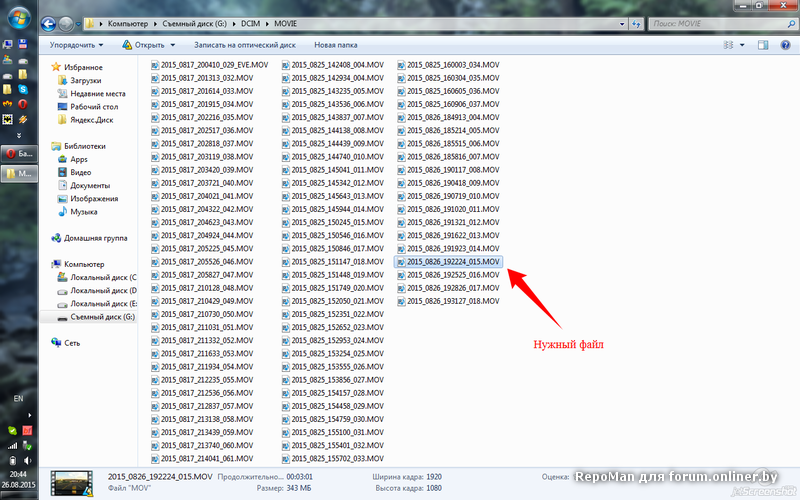Click the clock showing 20:44
Screen dimensions: 800x500
tap(18, 474)
